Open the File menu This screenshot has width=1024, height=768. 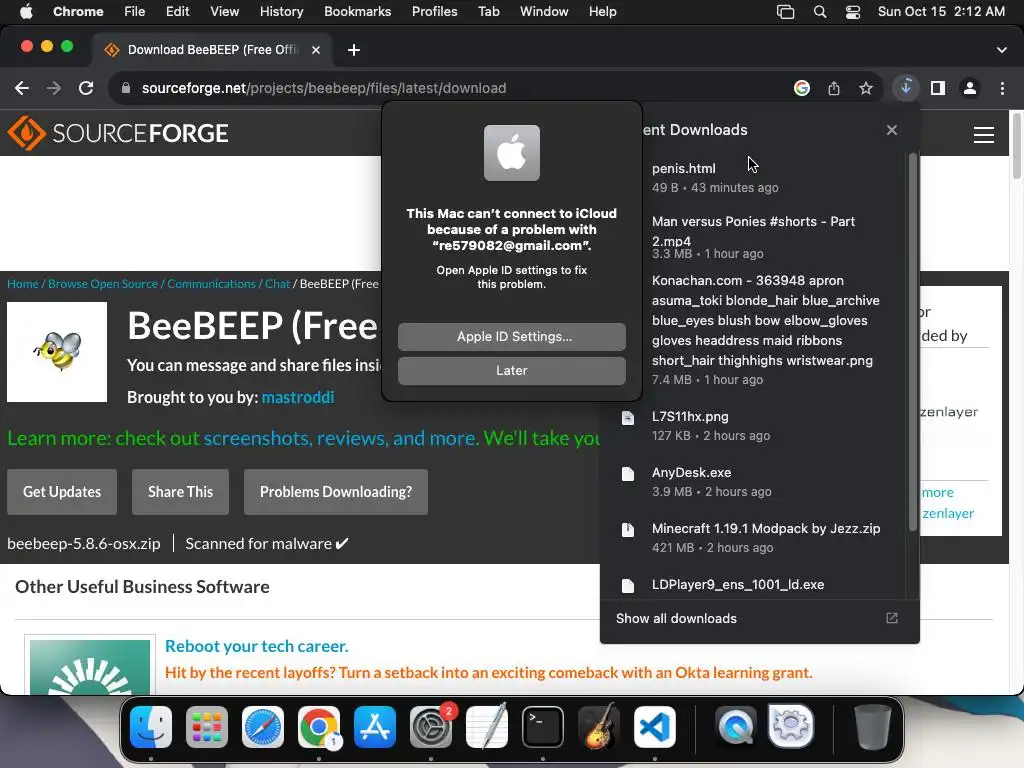135,11
